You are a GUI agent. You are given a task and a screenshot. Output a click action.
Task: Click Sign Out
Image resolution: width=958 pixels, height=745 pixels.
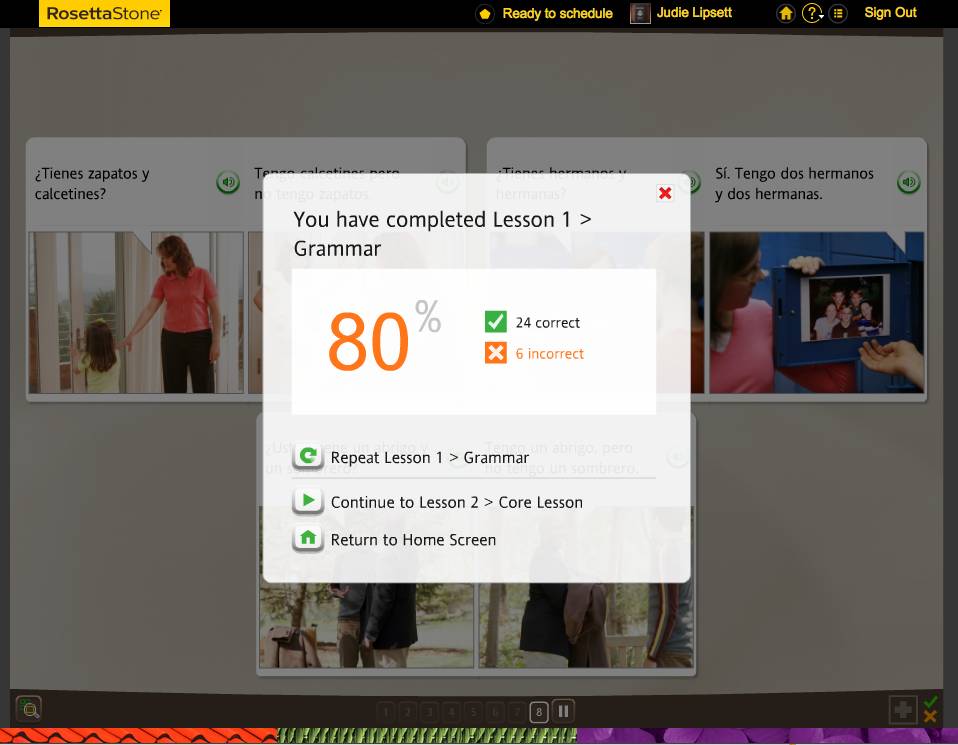(890, 13)
